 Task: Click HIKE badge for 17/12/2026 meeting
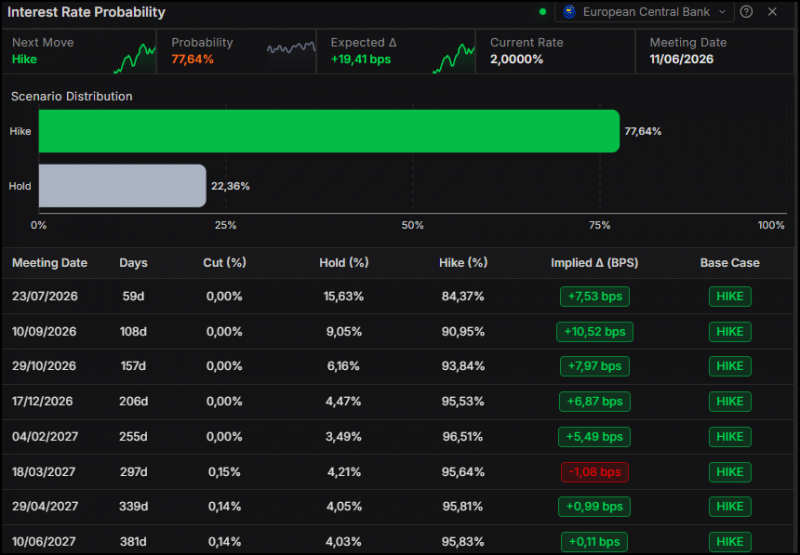[730, 401]
